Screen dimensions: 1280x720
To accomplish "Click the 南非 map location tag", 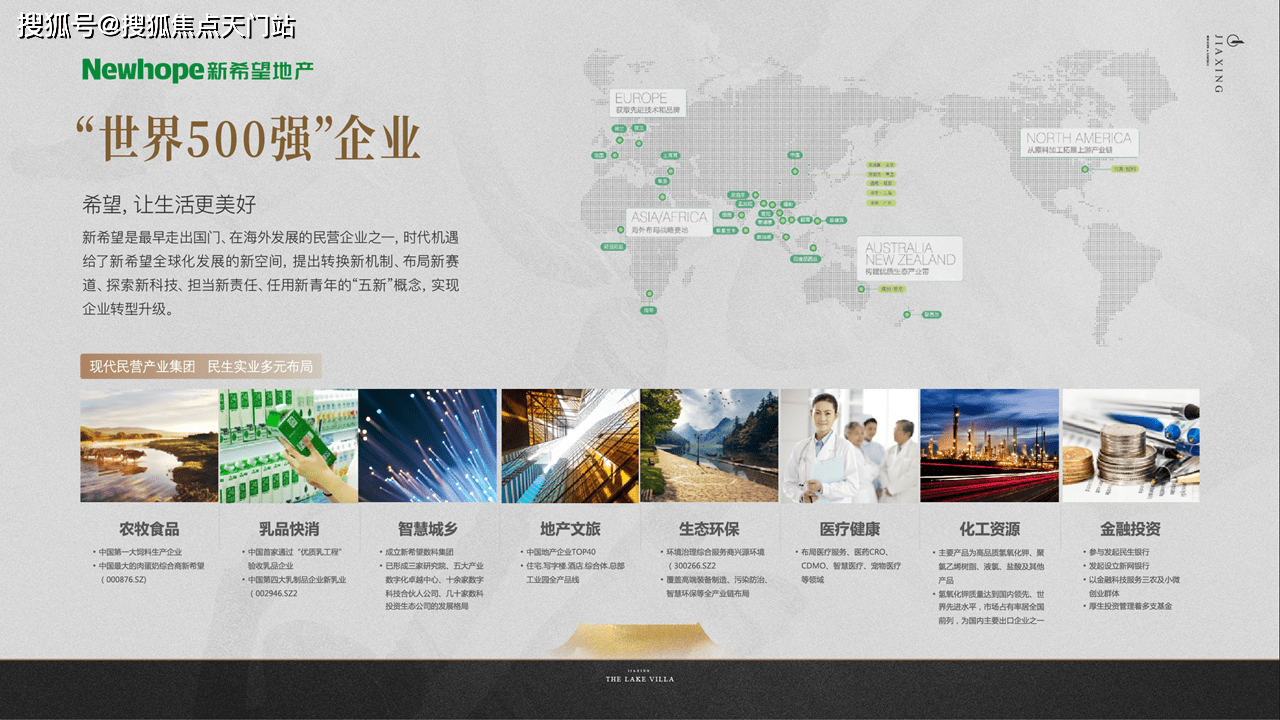I will click(x=649, y=310).
